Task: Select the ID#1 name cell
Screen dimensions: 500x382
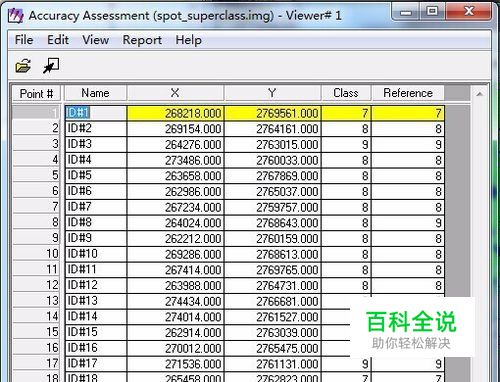Action: click(95, 113)
